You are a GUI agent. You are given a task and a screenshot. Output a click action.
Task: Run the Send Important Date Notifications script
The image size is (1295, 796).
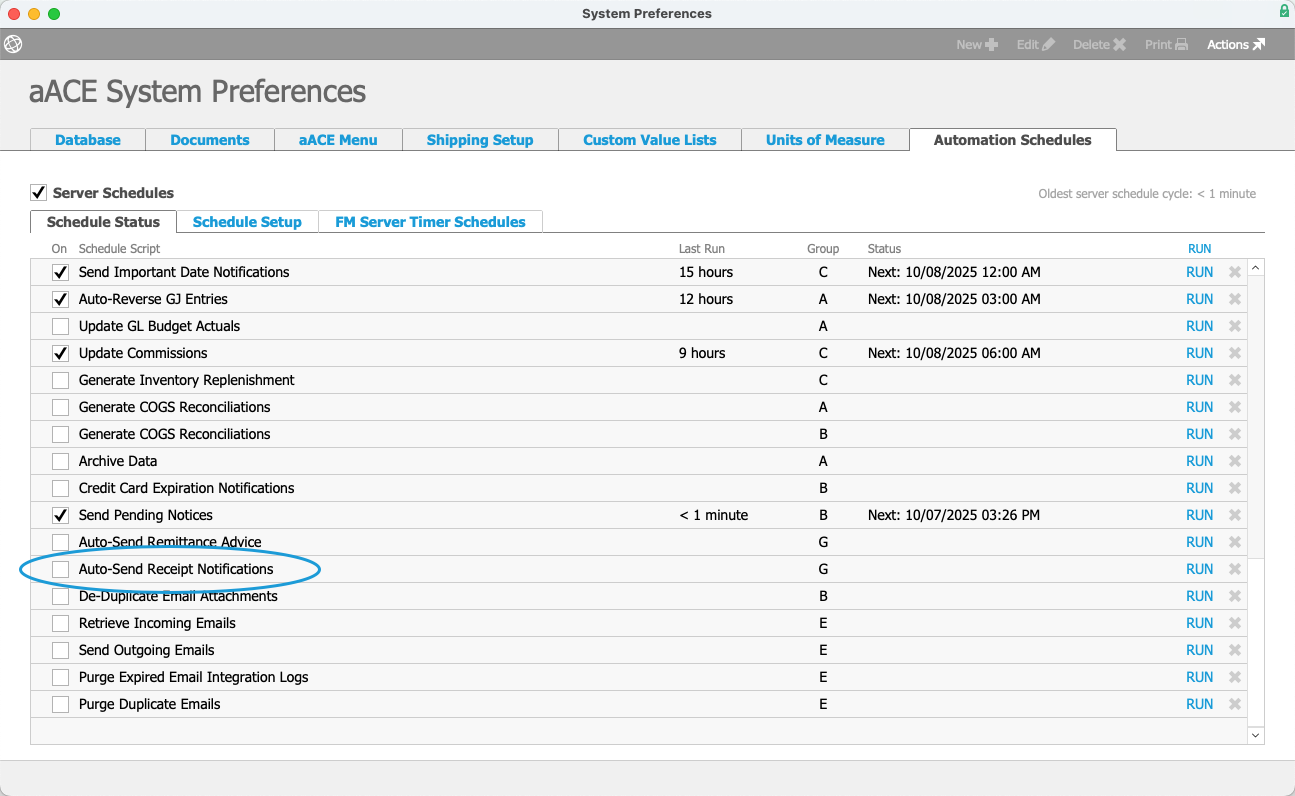pyautogui.click(x=1199, y=272)
